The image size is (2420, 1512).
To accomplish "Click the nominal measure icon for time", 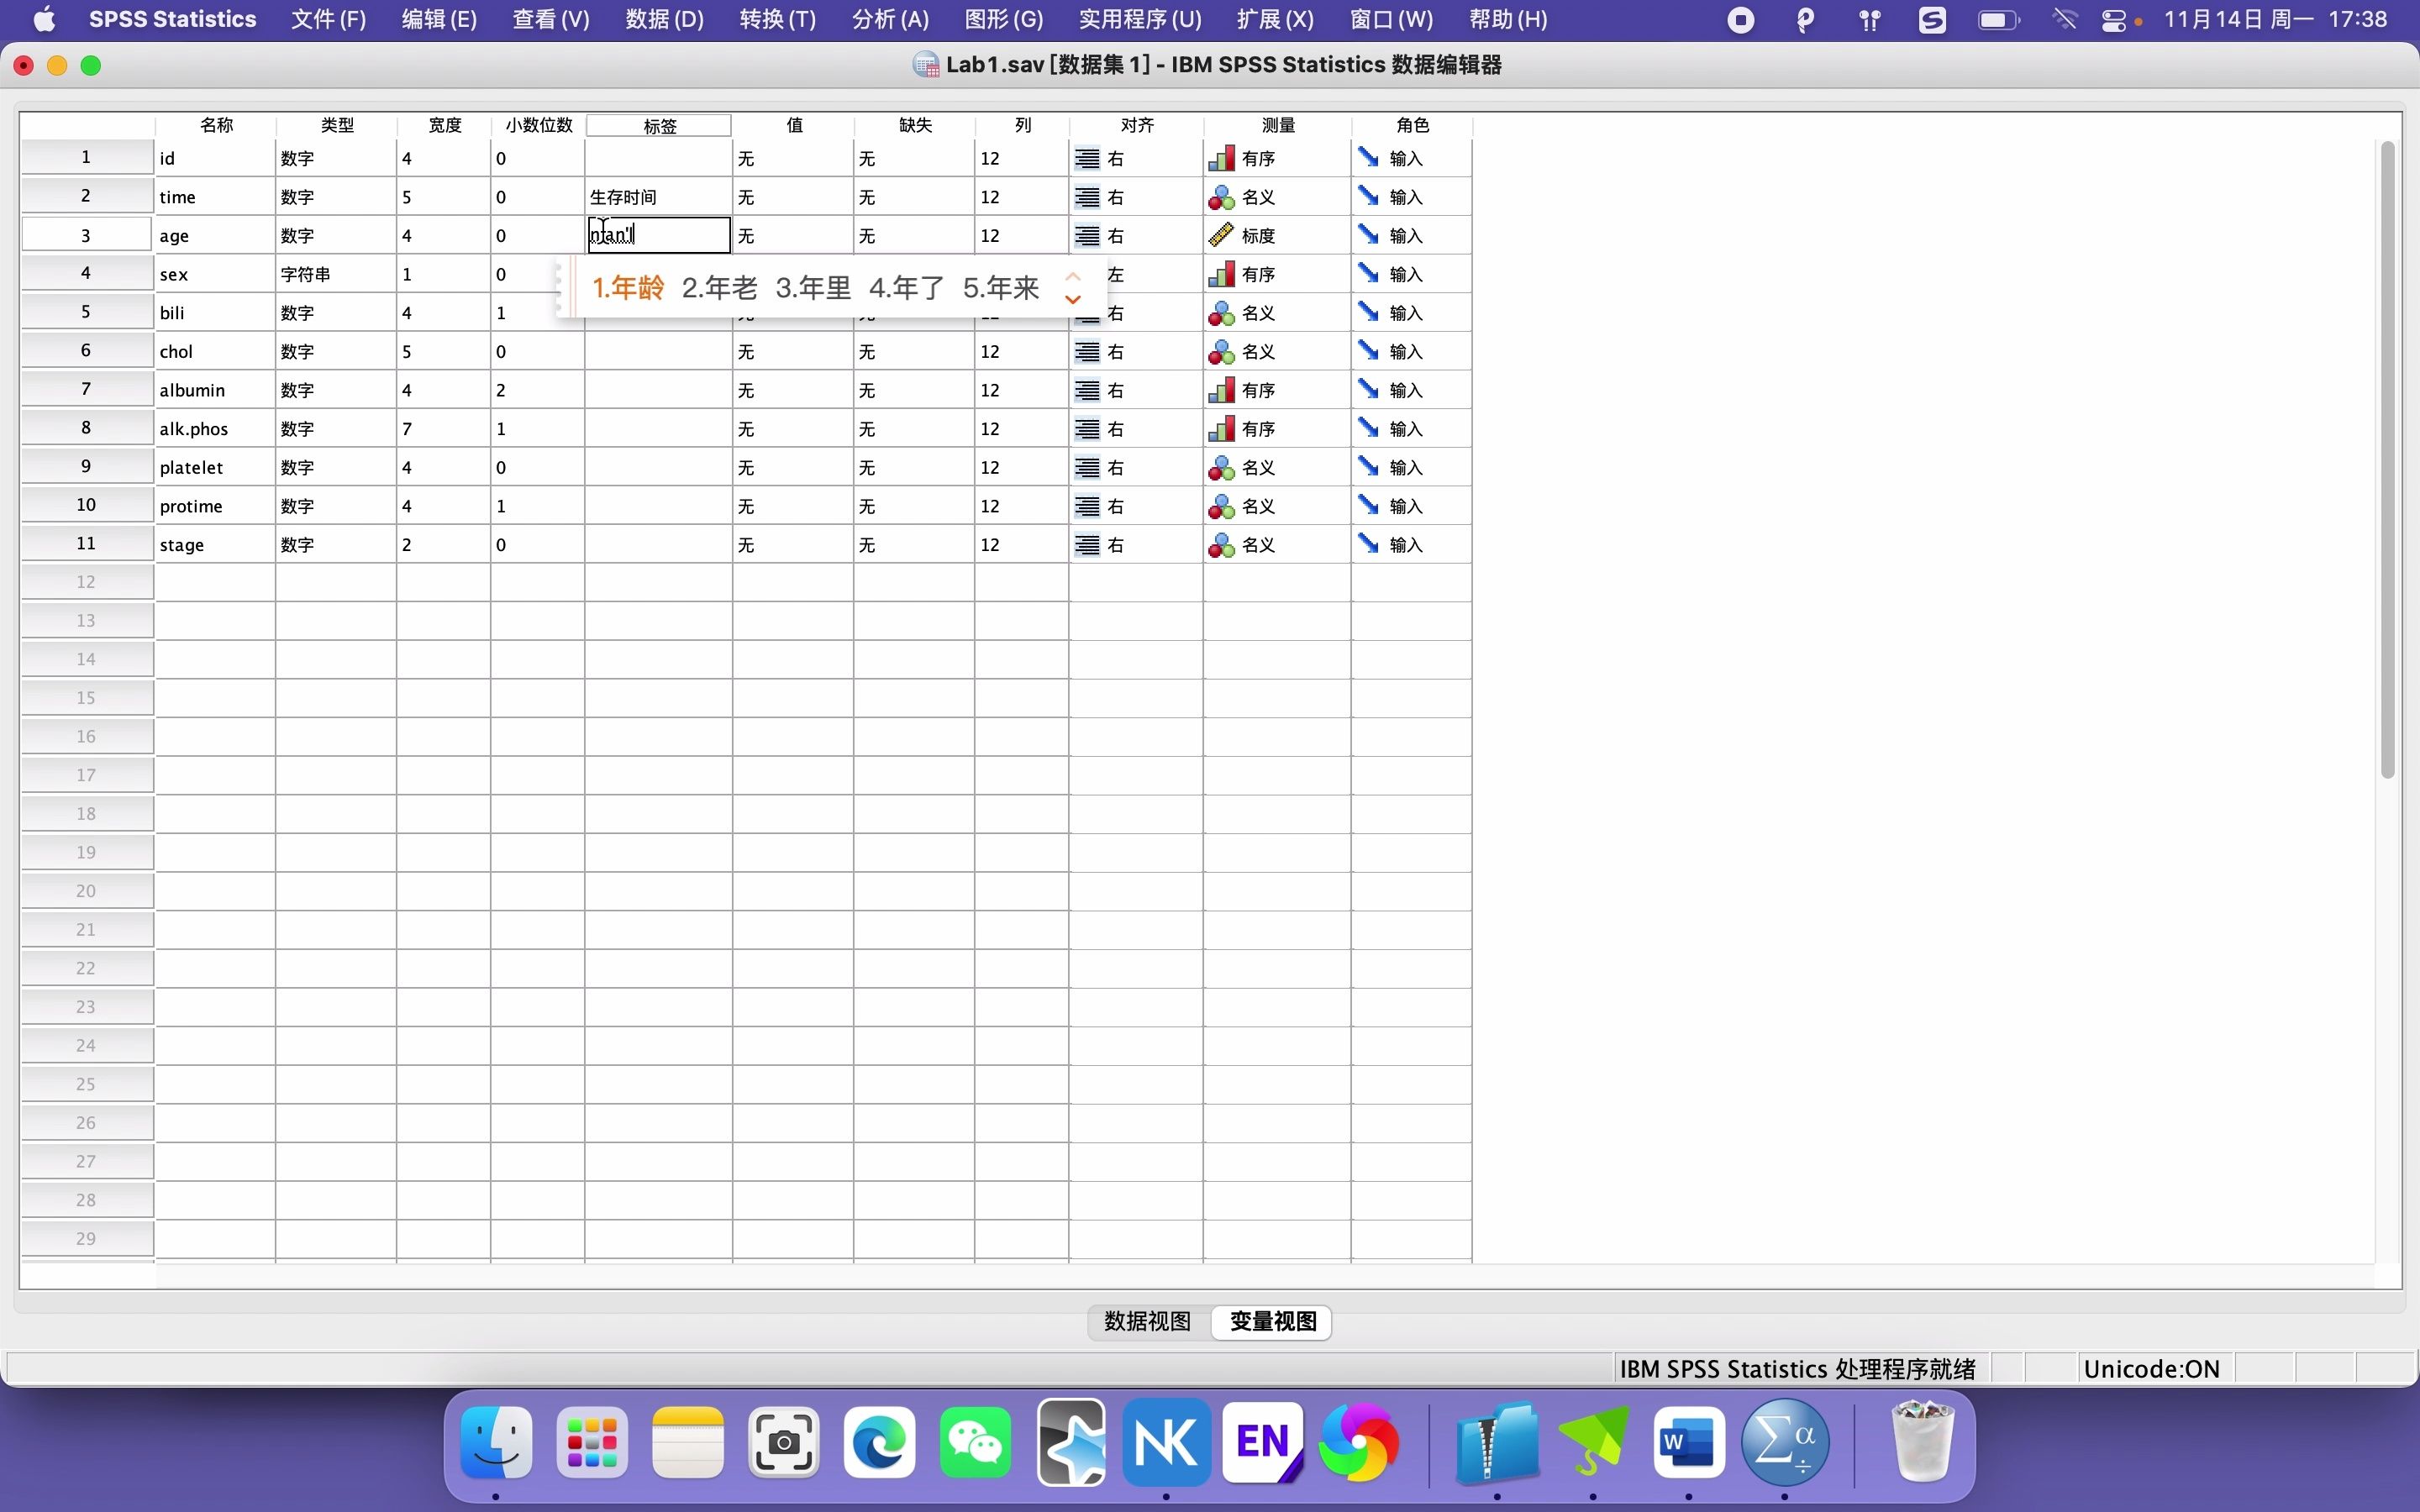I will click(x=1221, y=197).
